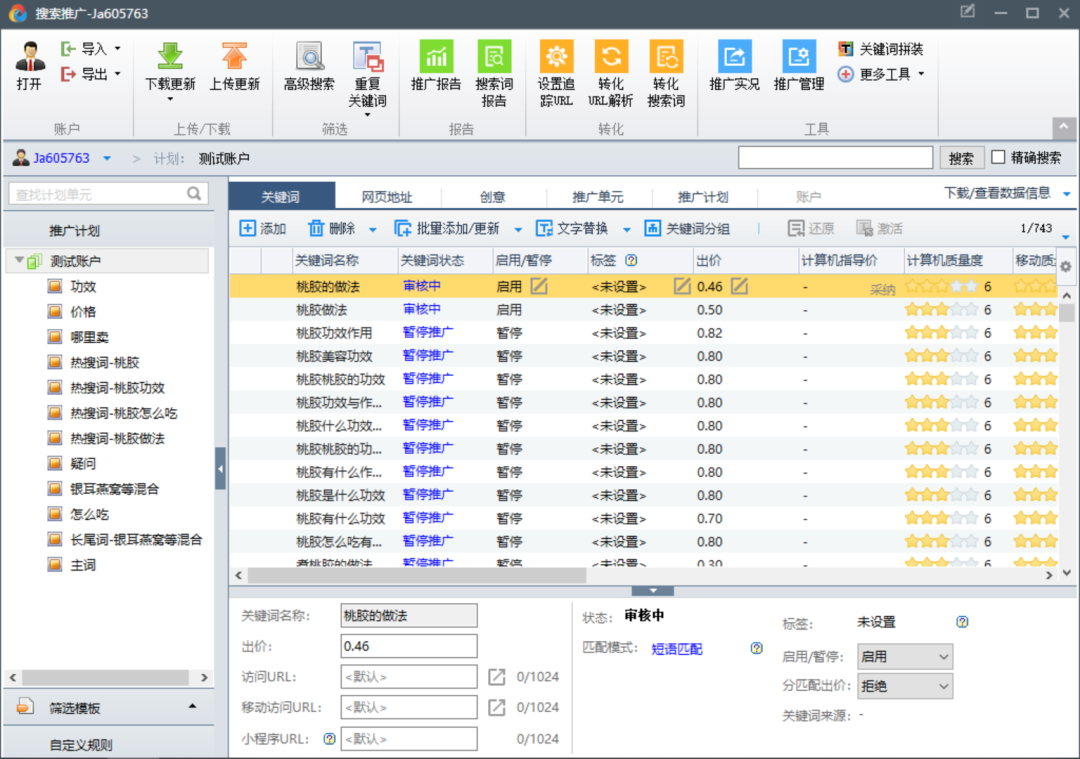Open the 分匹配出价 dropdown showing 拒绝
Image resolution: width=1080 pixels, height=759 pixels.
pos(905,686)
